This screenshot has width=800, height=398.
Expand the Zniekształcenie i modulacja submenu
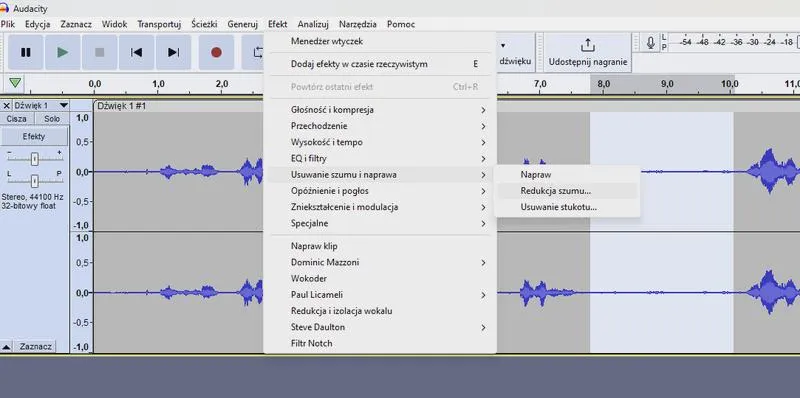[x=380, y=207]
